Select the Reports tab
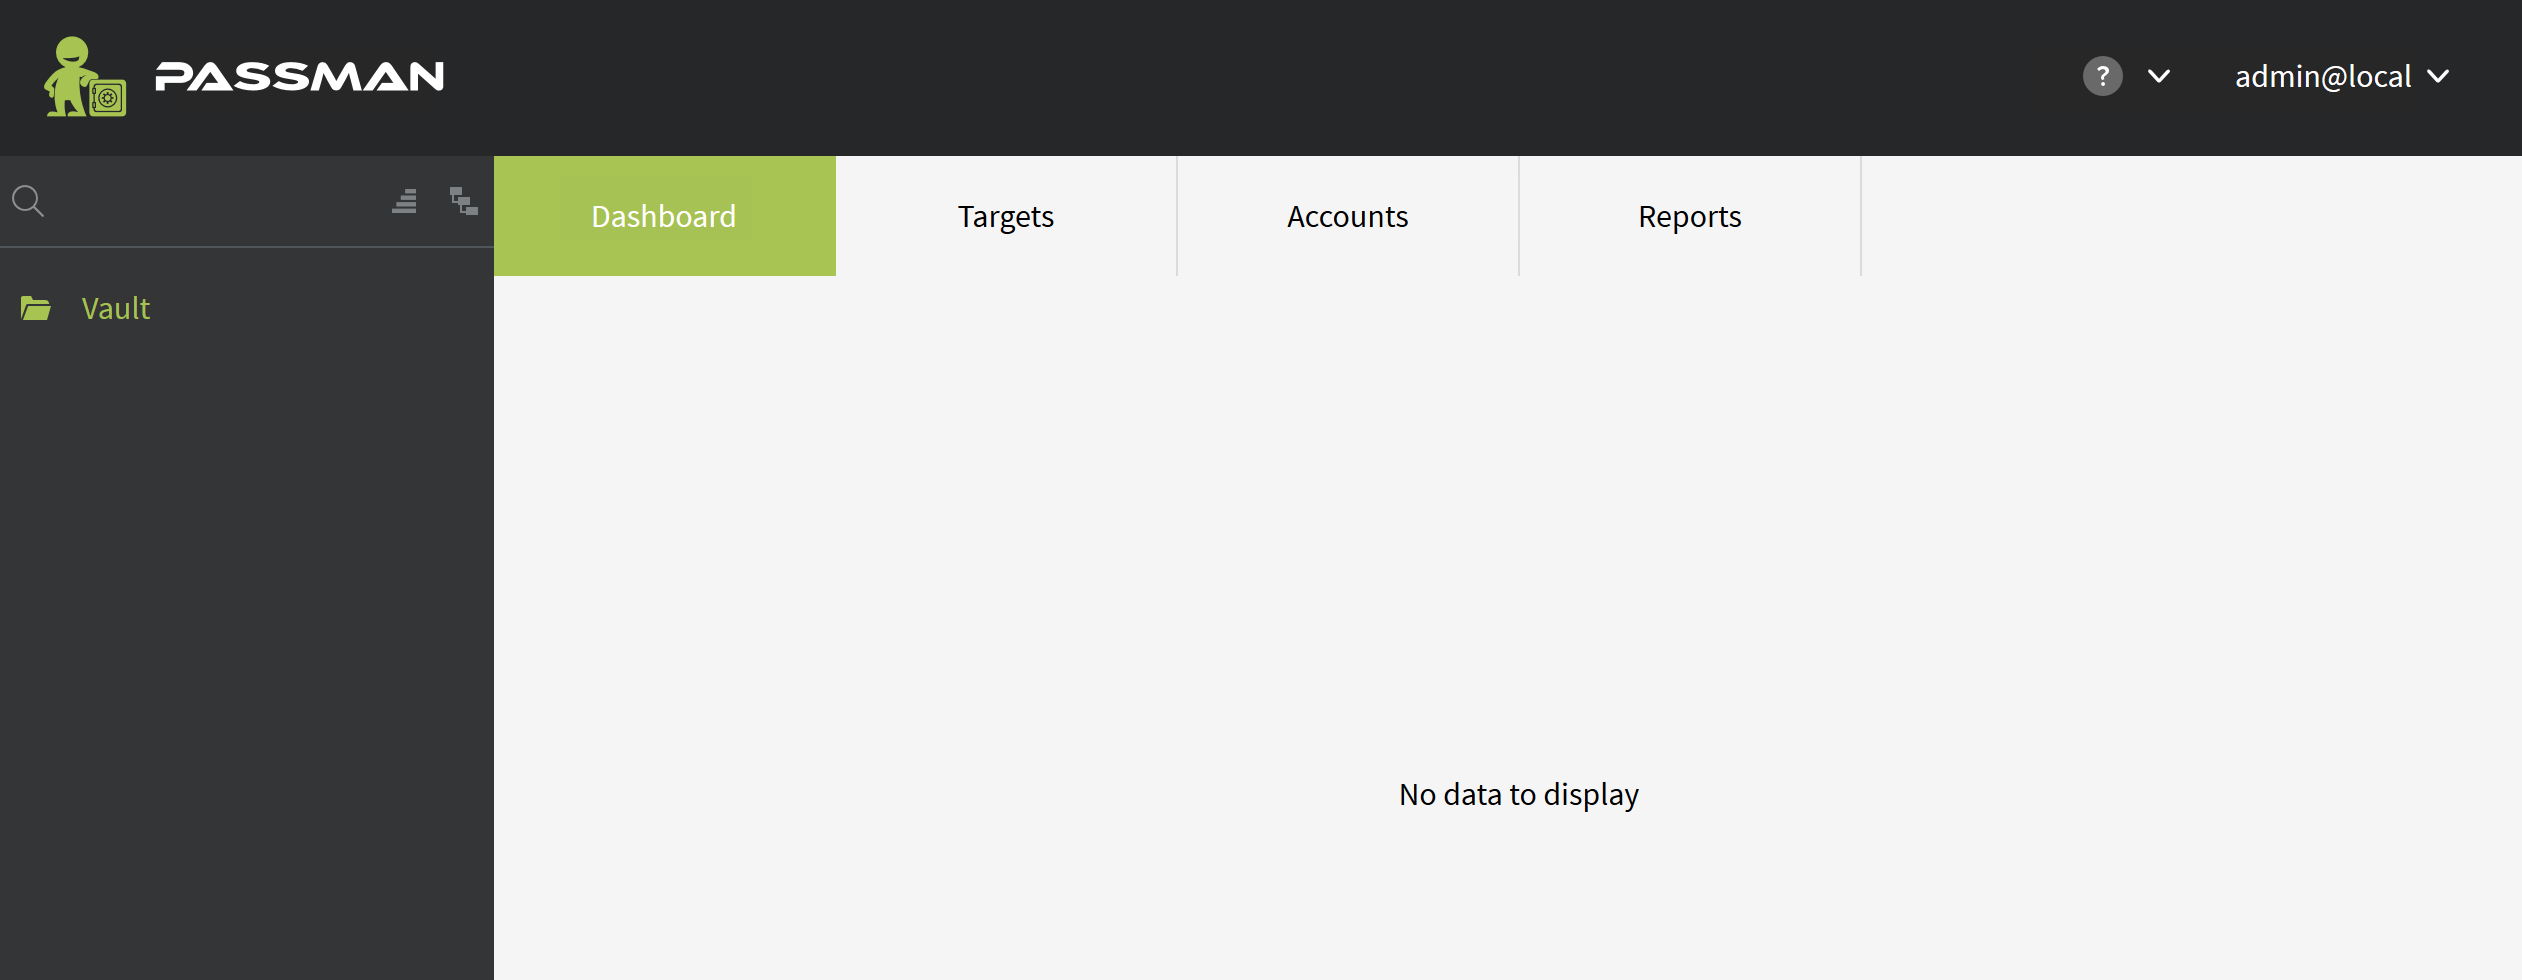Image resolution: width=2522 pixels, height=980 pixels. (x=1689, y=216)
